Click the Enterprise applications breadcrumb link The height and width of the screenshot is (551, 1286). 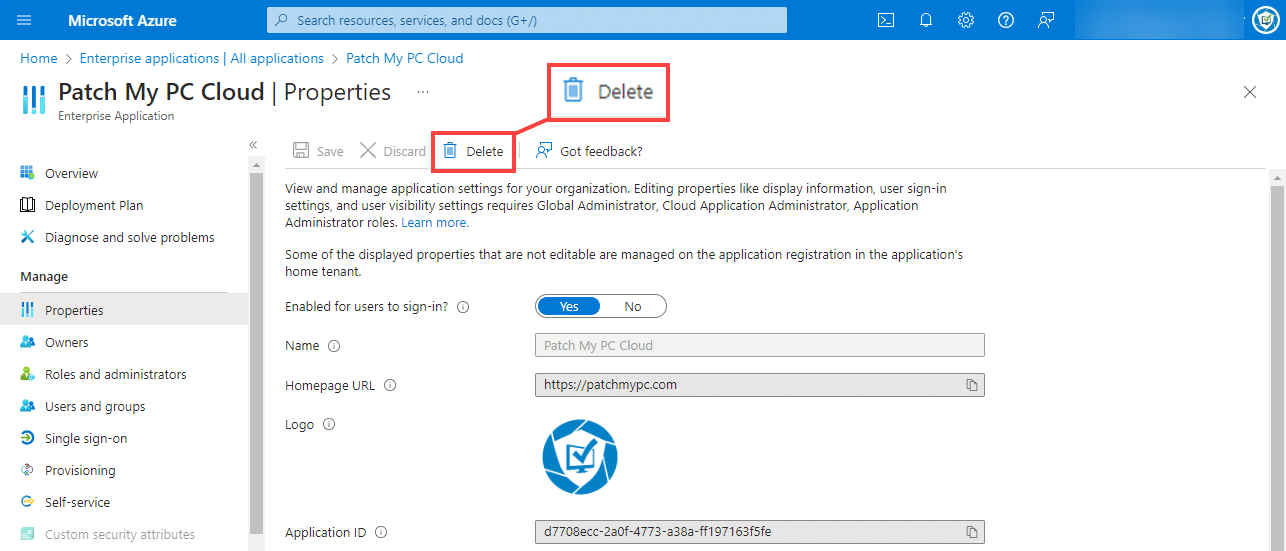click(201, 58)
